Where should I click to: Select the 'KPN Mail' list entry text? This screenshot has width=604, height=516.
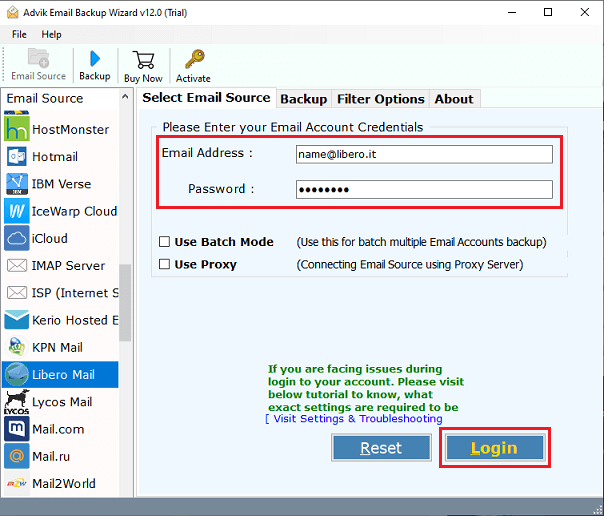57,347
